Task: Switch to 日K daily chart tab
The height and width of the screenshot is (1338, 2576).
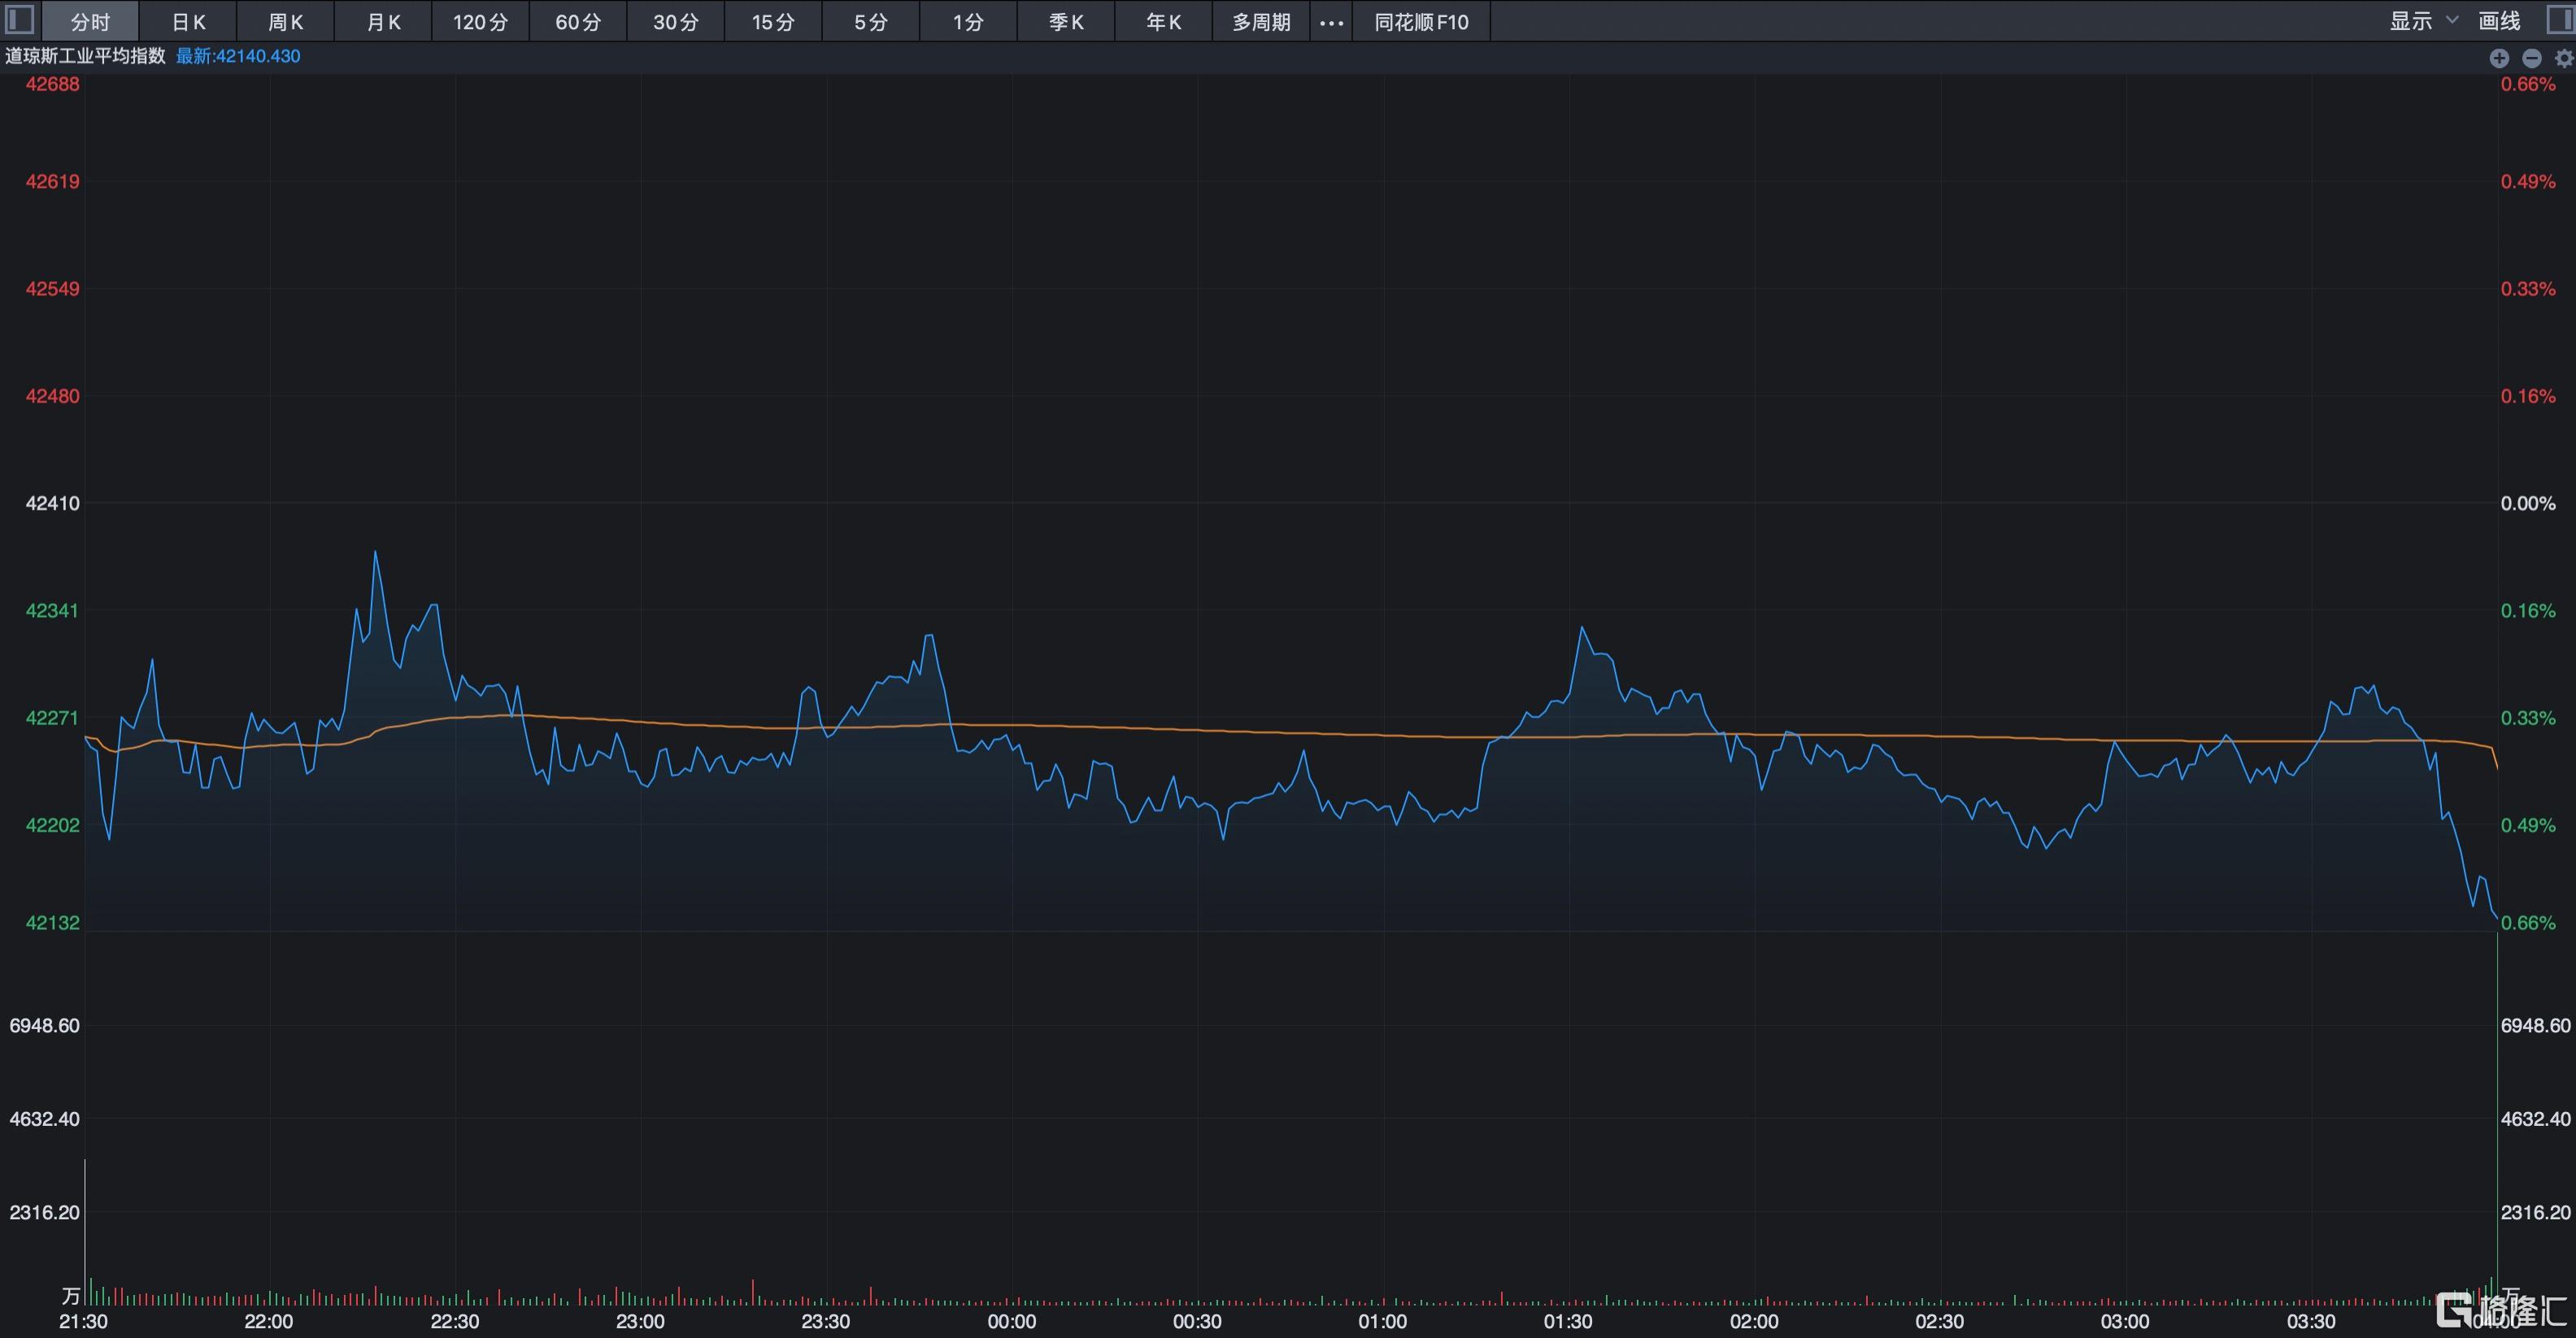Action: [x=188, y=22]
